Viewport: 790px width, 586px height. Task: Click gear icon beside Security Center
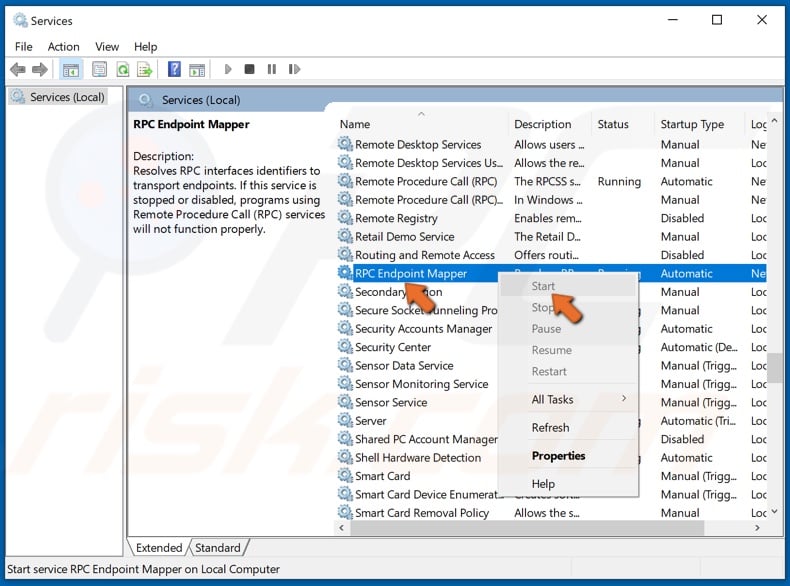[345, 347]
